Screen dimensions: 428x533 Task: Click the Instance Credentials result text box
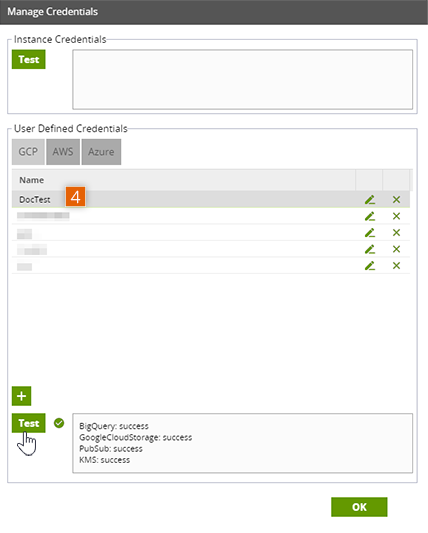coord(243,80)
